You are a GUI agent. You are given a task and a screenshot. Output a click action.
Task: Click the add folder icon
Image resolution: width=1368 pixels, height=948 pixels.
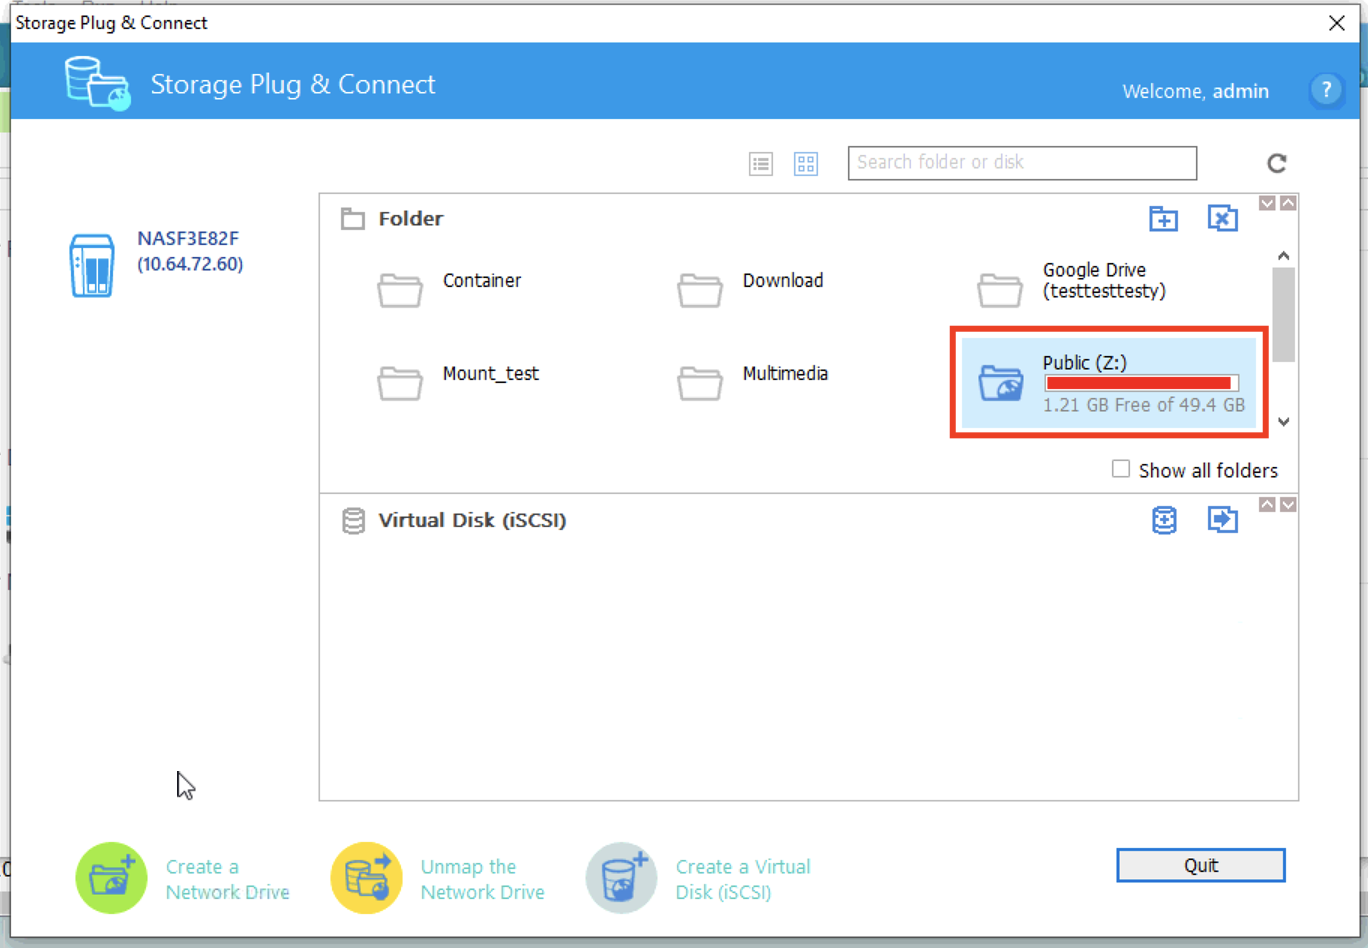click(x=1163, y=219)
